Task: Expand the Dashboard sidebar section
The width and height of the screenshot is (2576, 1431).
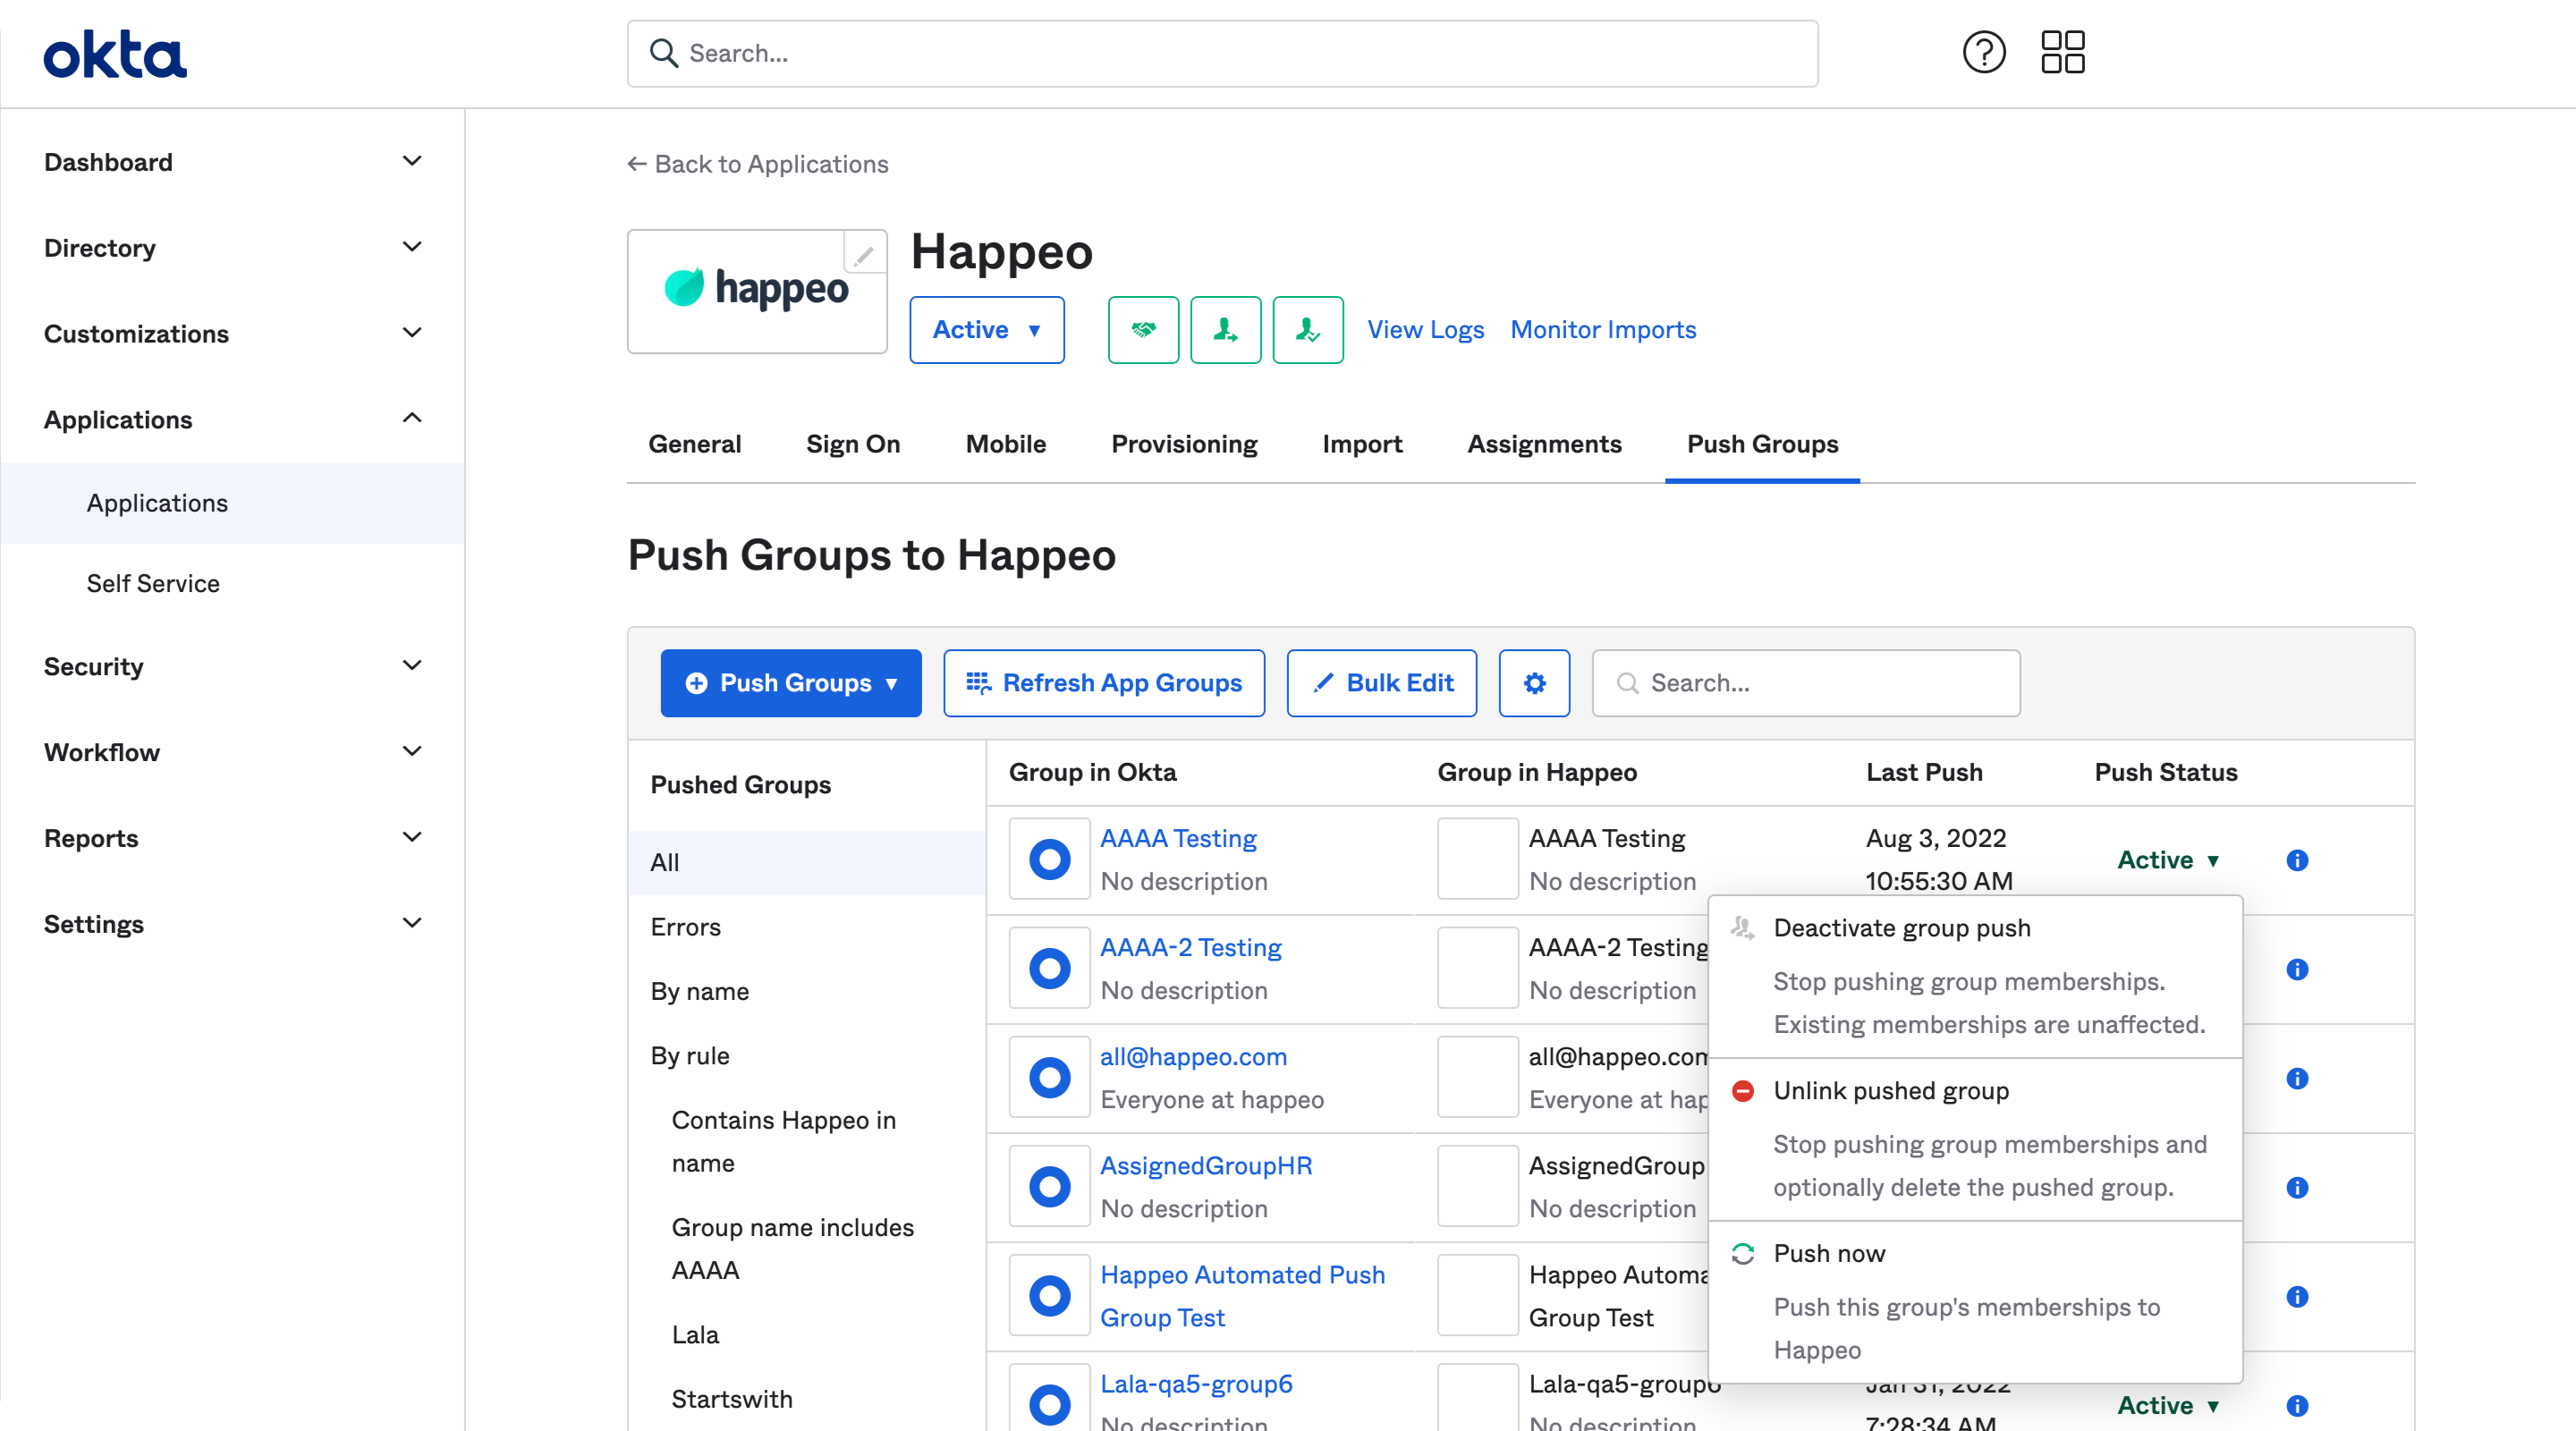Action: tap(232, 162)
